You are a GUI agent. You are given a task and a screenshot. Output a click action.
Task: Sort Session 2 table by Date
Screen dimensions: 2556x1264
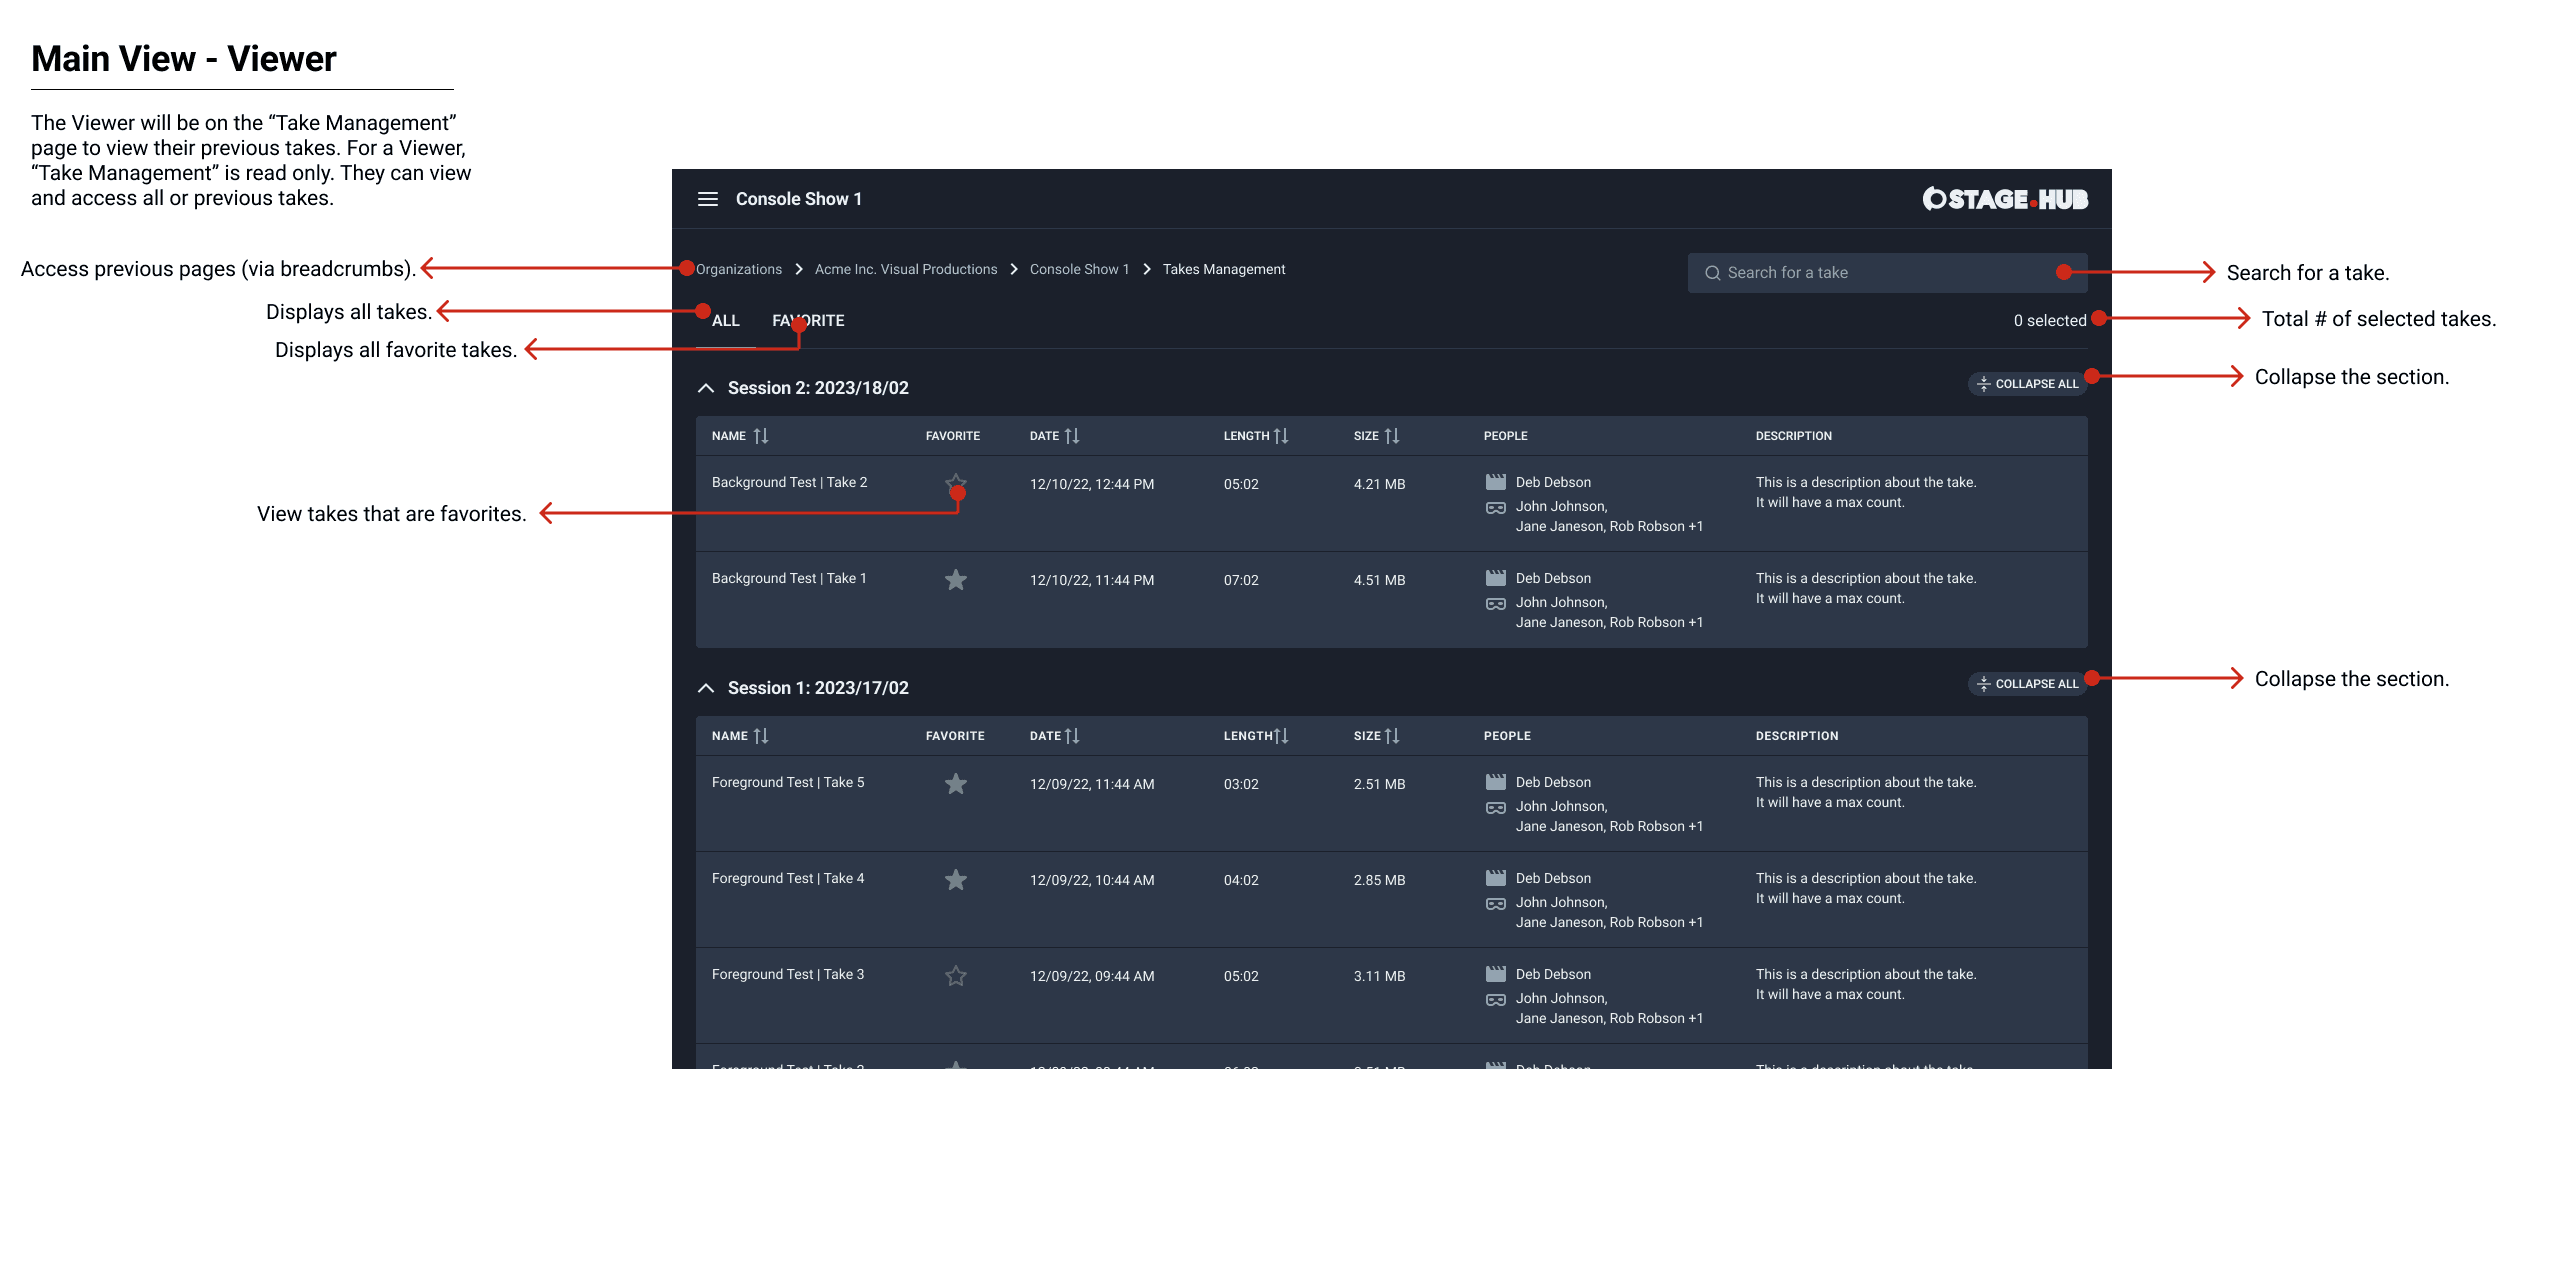click(1072, 436)
